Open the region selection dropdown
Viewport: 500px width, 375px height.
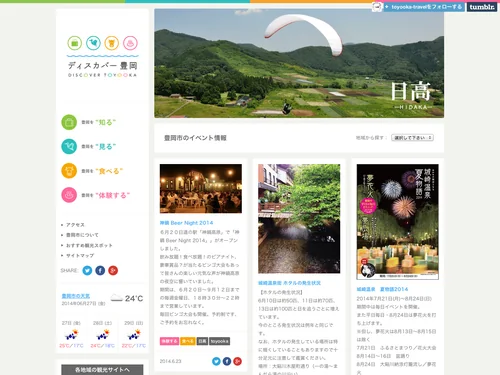pyautogui.click(x=412, y=138)
